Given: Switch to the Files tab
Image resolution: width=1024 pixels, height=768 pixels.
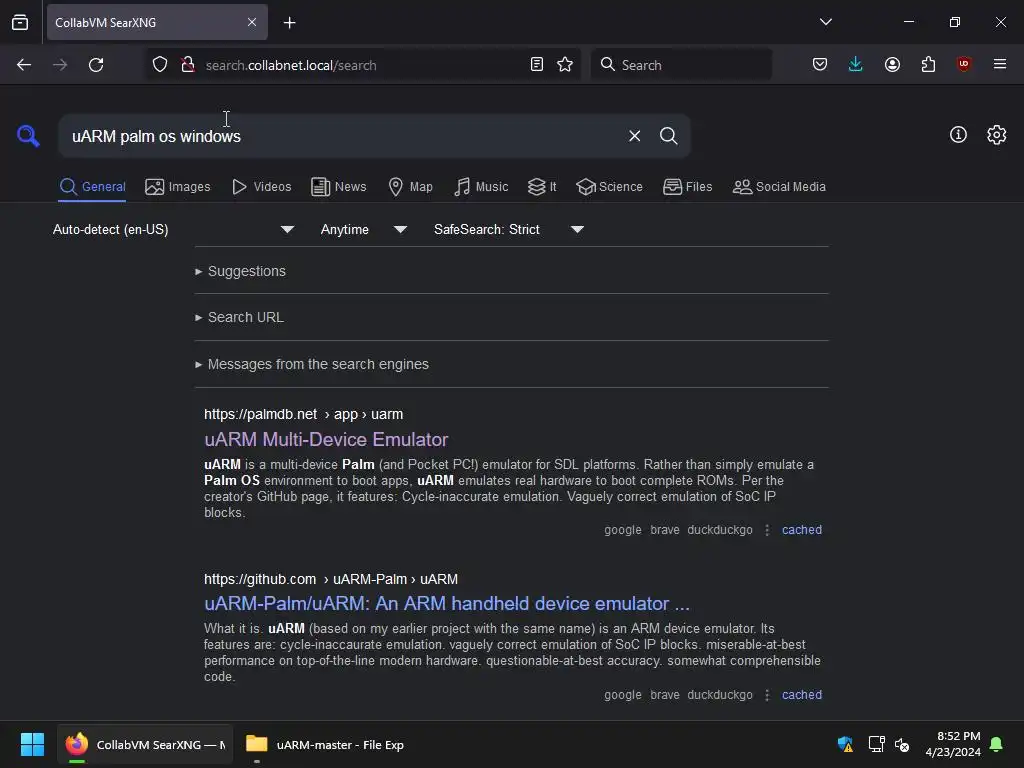Looking at the screenshot, I should click(687, 187).
